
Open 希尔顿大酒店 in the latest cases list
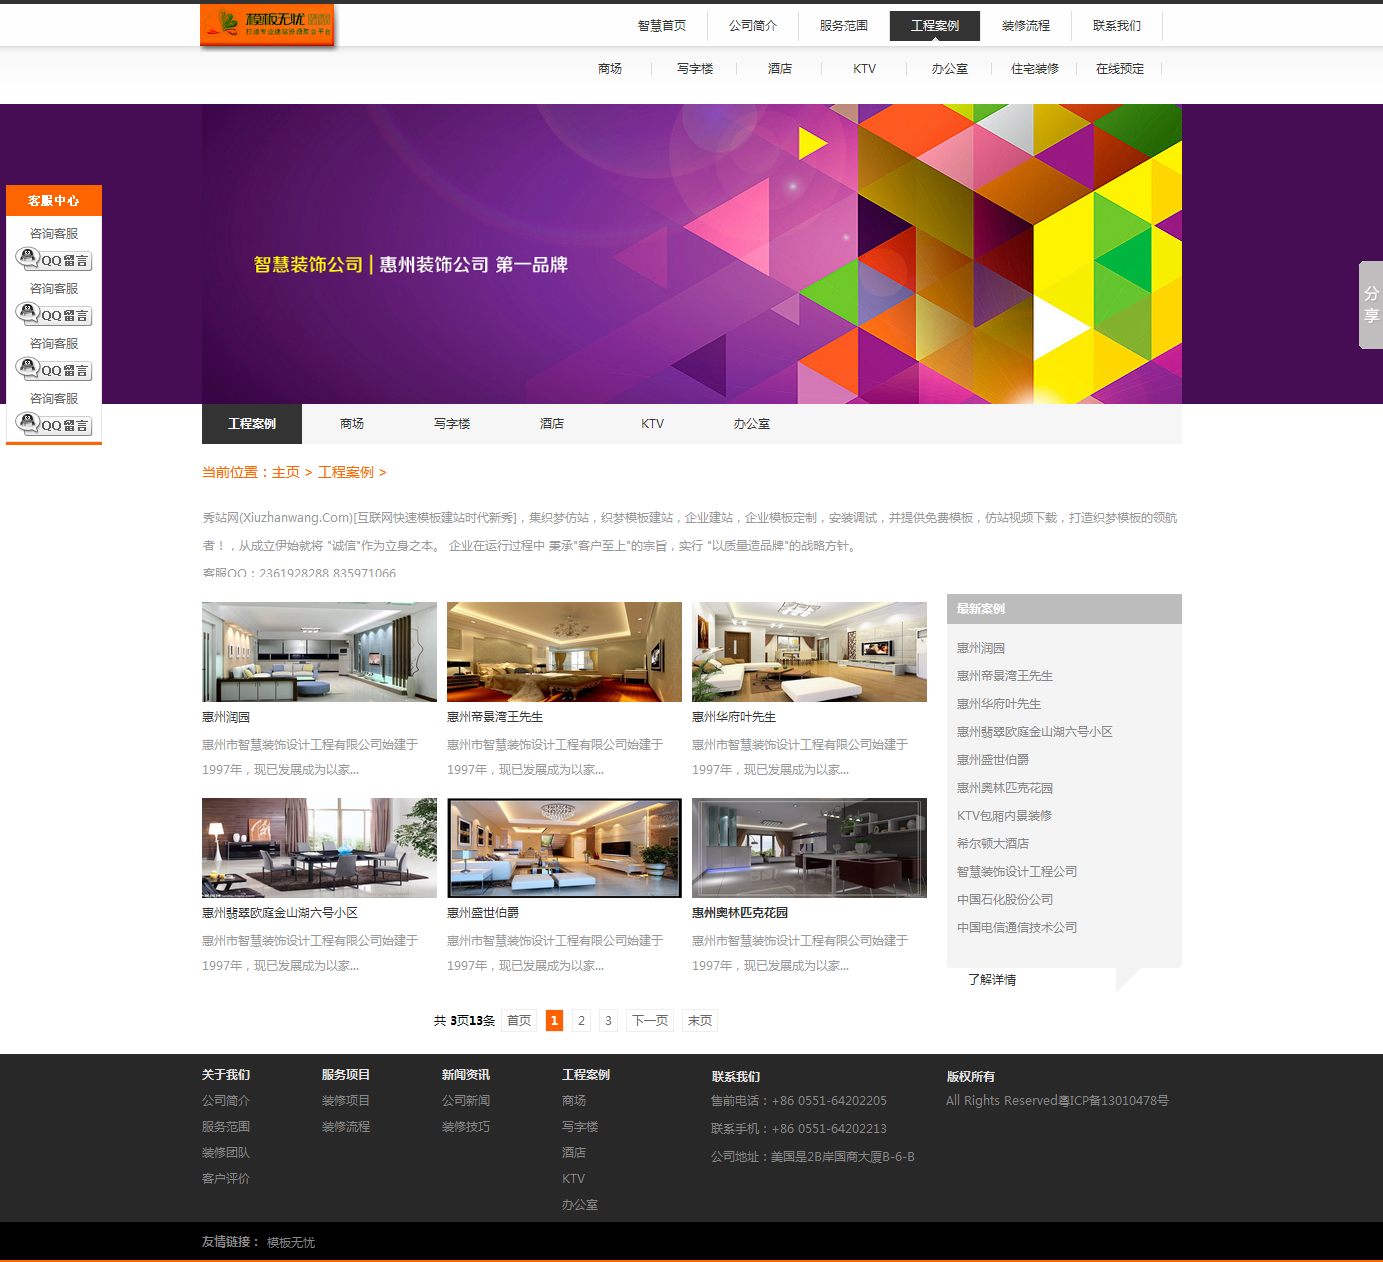click(992, 844)
